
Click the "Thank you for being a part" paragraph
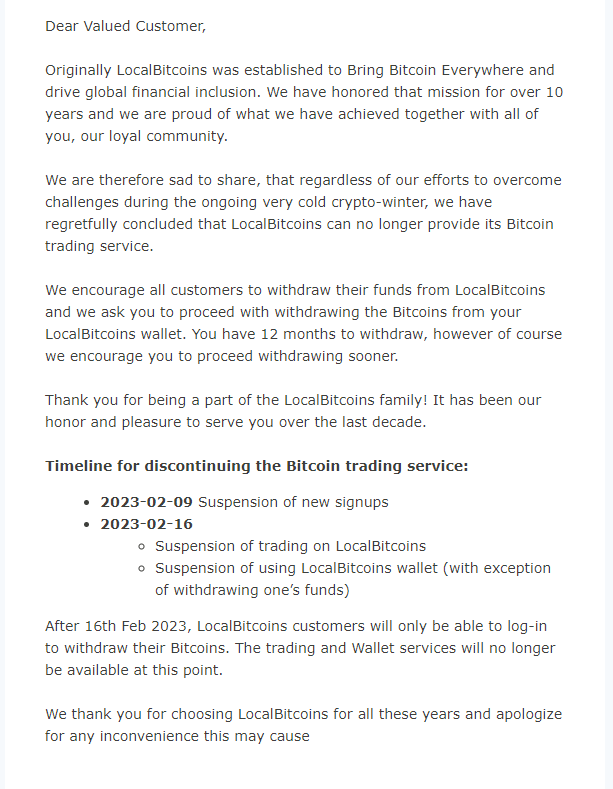[x=293, y=410]
